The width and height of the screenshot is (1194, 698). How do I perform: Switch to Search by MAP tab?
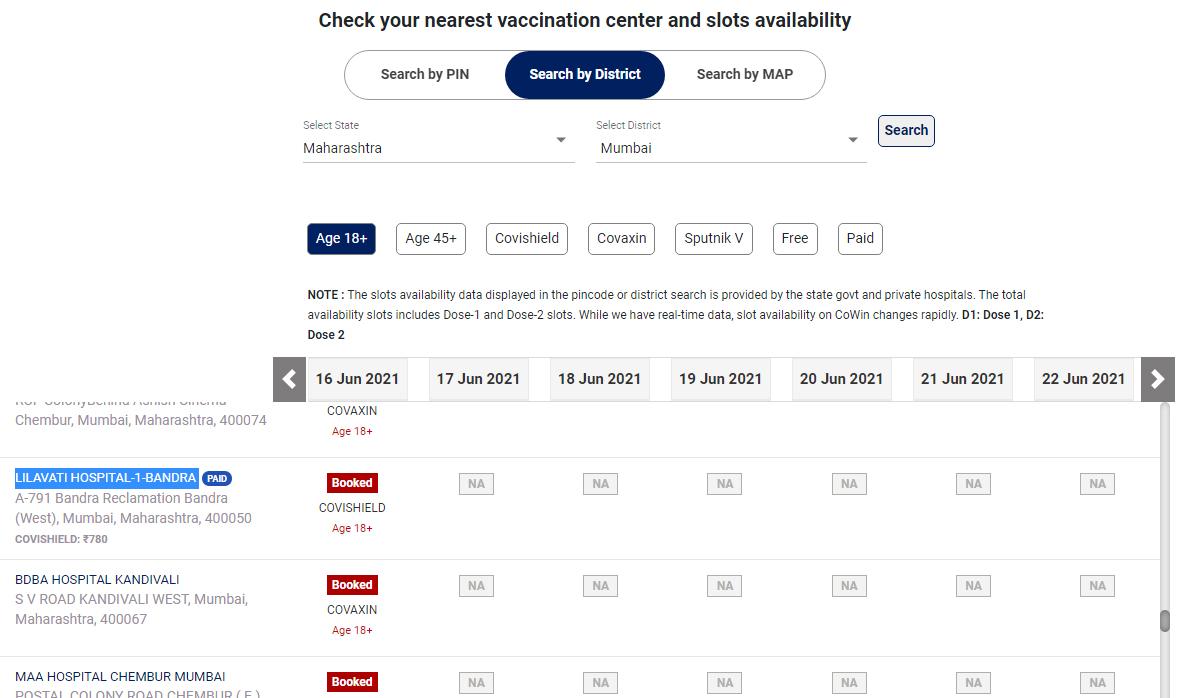coord(744,75)
